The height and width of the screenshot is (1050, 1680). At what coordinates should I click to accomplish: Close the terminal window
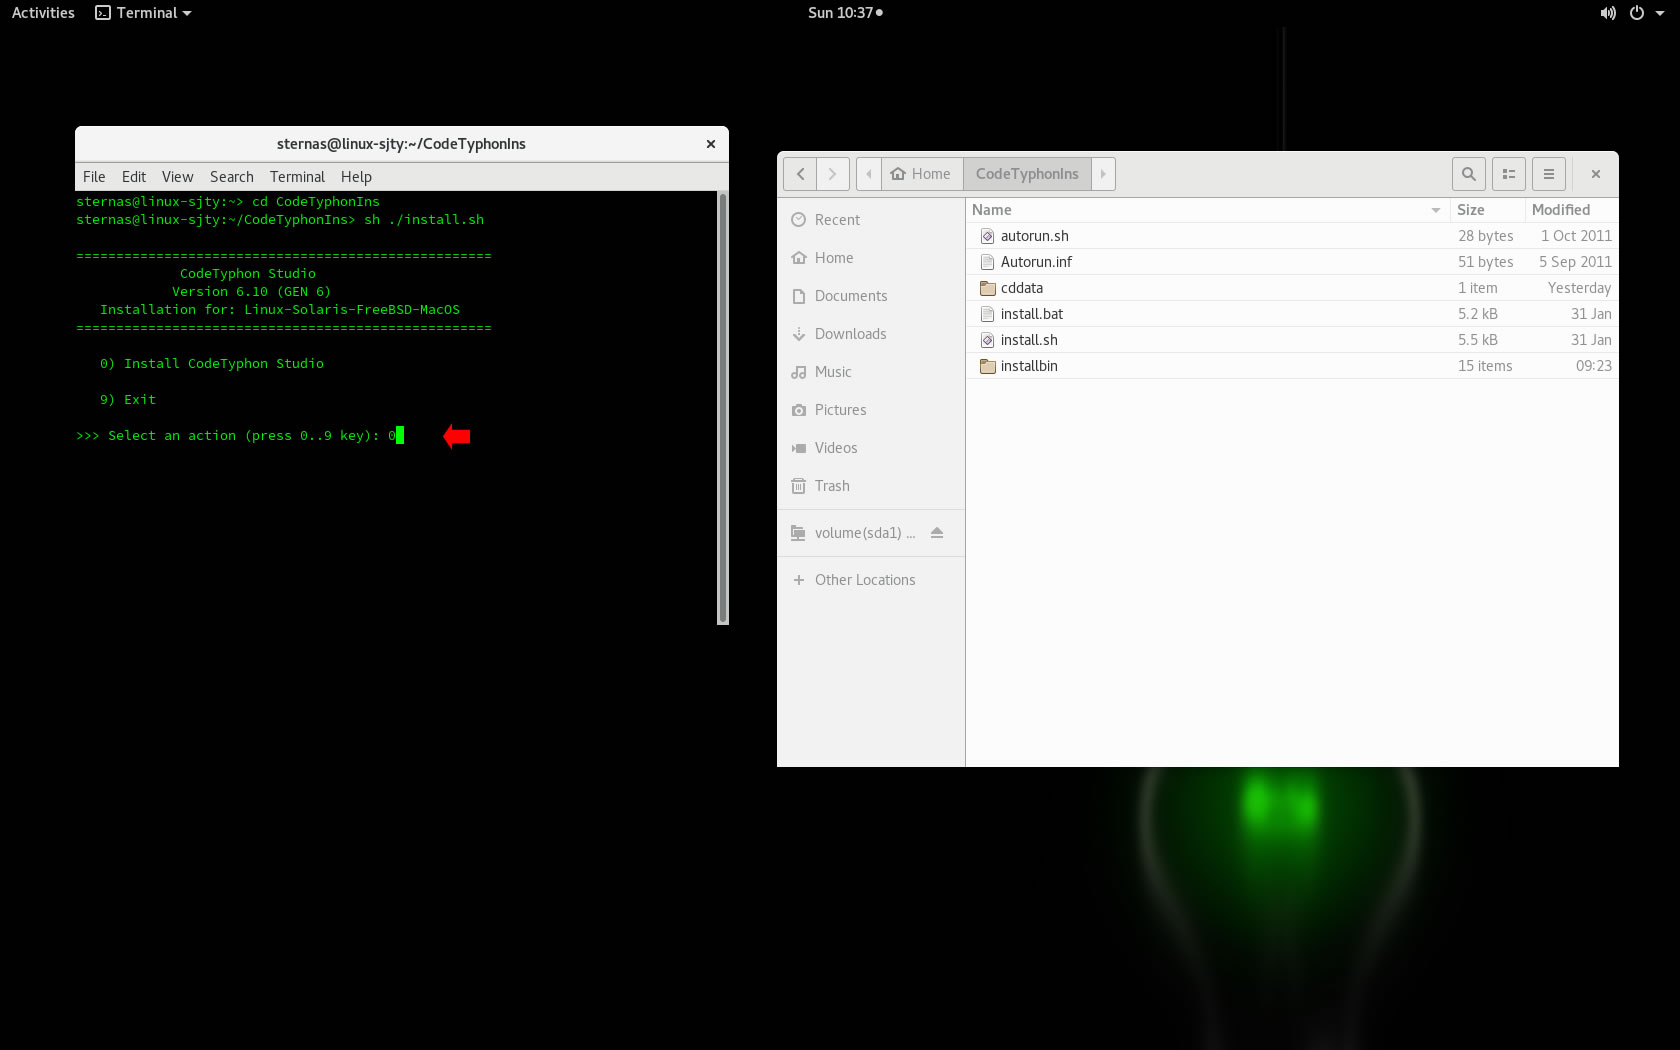click(711, 144)
